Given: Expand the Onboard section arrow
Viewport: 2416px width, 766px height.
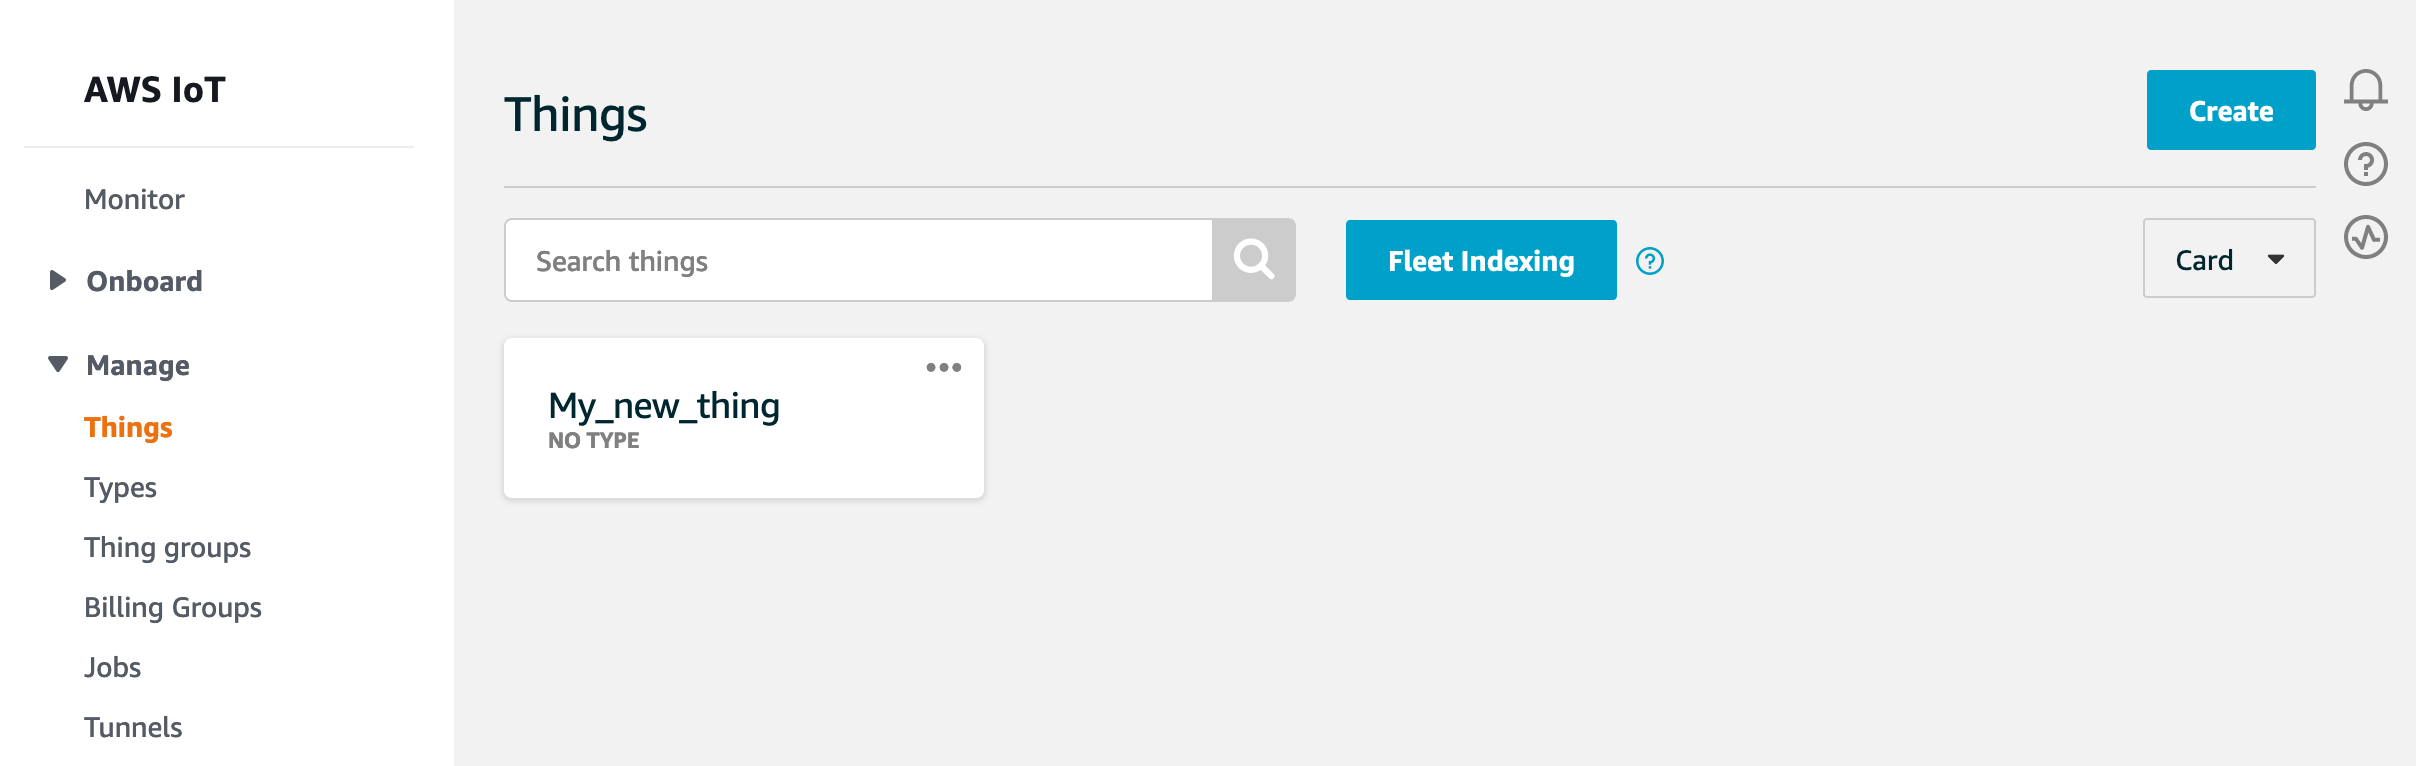Looking at the screenshot, I should pos(58,280).
